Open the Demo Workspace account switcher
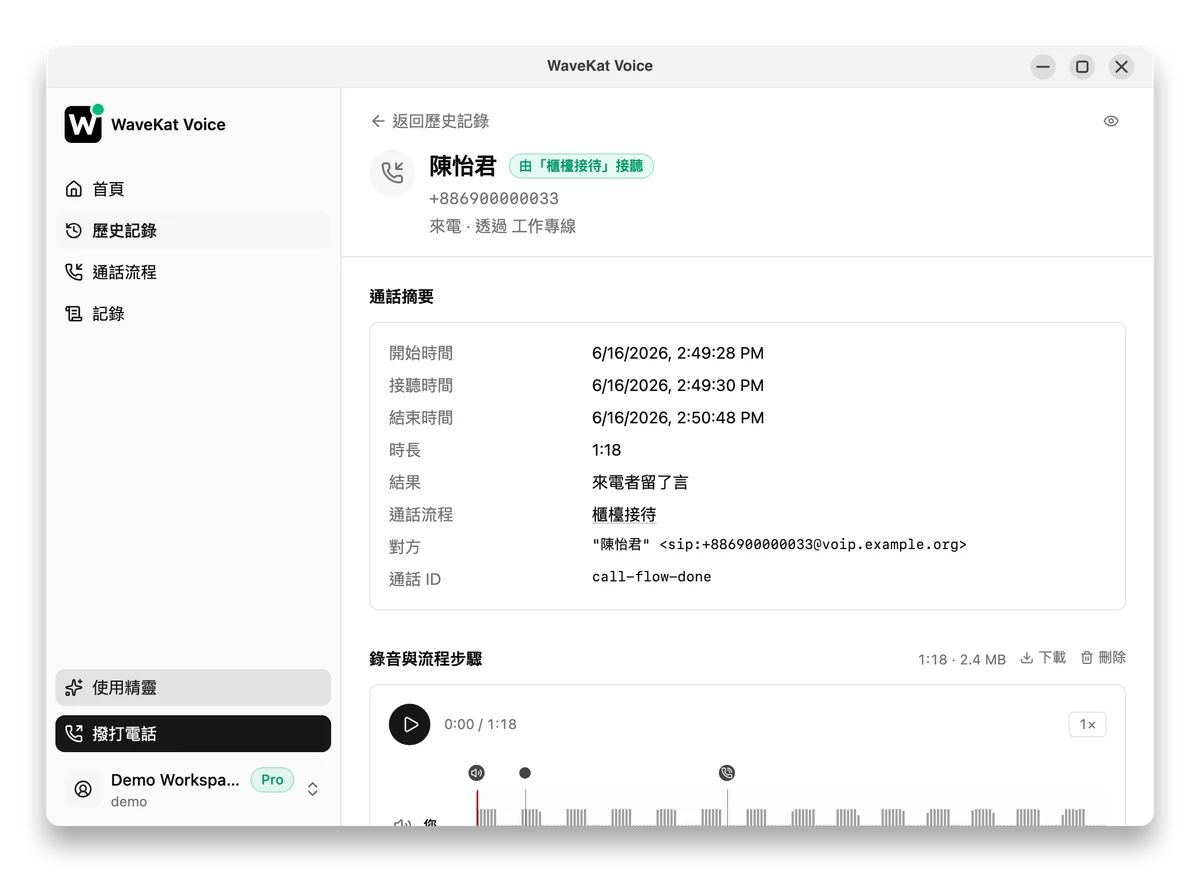 [x=193, y=789]
